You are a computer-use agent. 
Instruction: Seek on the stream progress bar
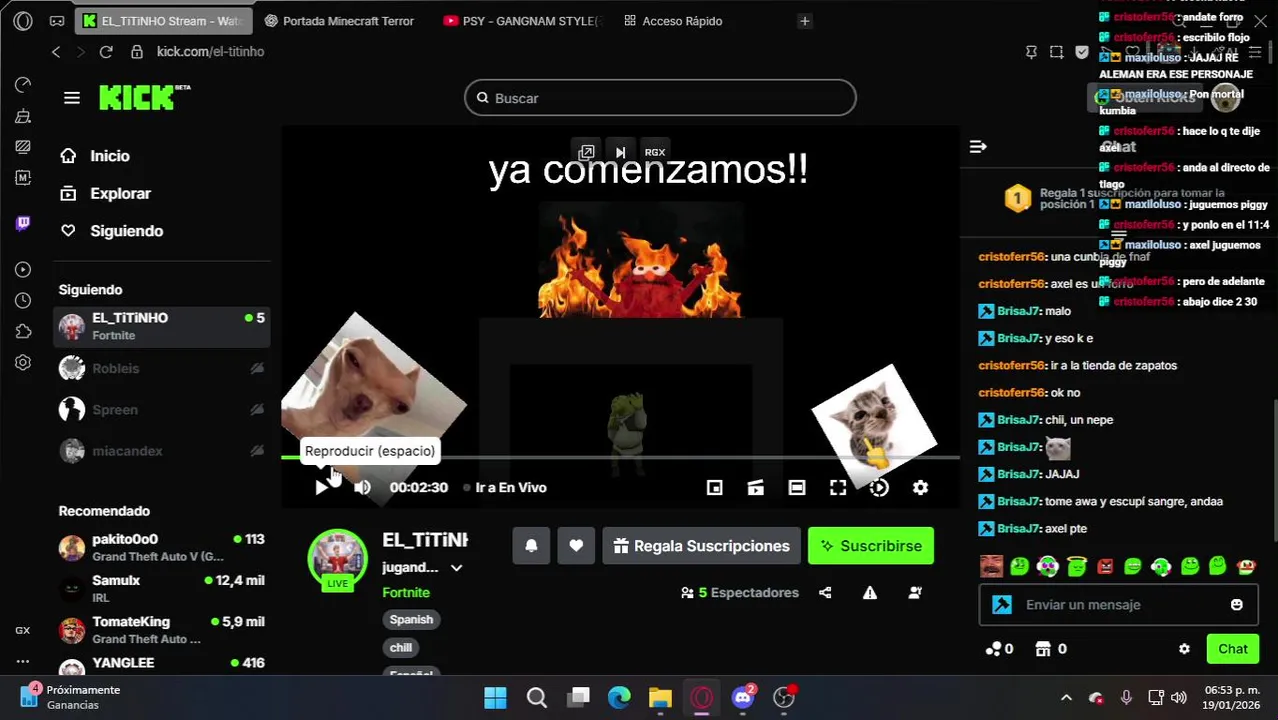coord(620,457)
